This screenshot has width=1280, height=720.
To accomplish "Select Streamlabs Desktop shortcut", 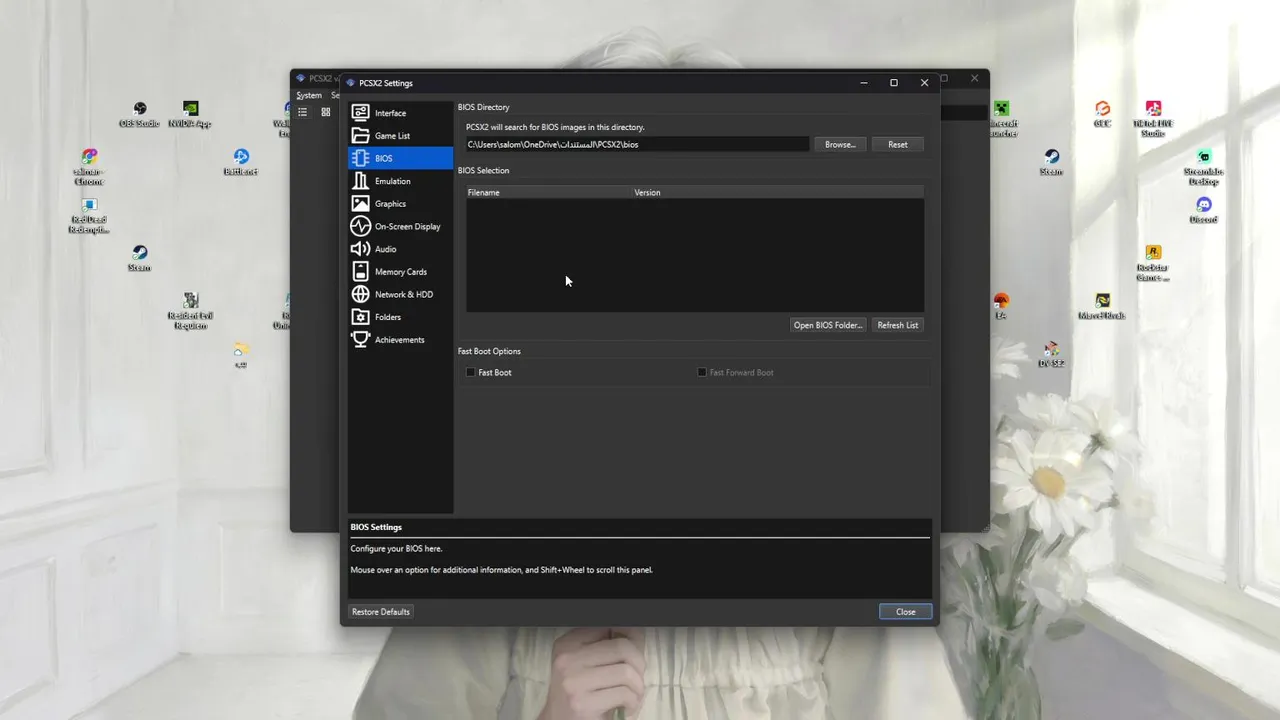I will 1203,167.
